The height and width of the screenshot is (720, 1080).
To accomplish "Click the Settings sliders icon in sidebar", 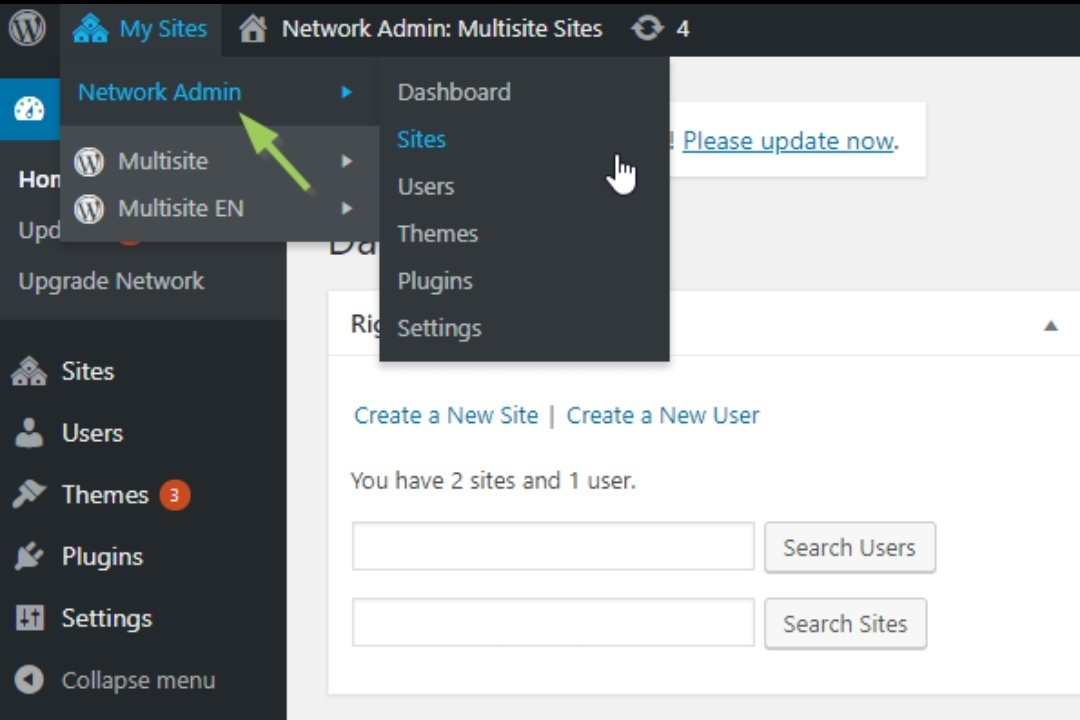I will click(29, 619).
